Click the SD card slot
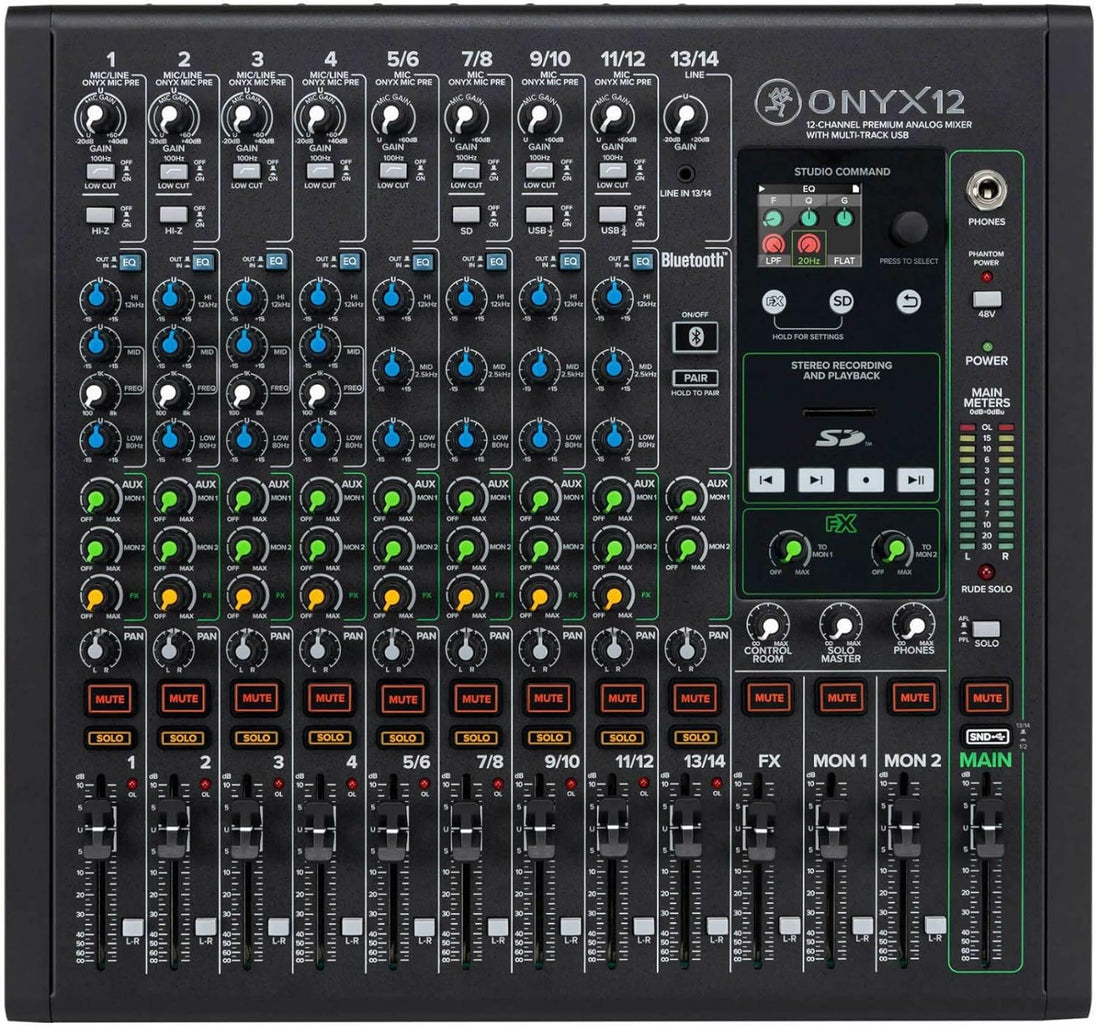The image size is (1096, 1027). 839,412
